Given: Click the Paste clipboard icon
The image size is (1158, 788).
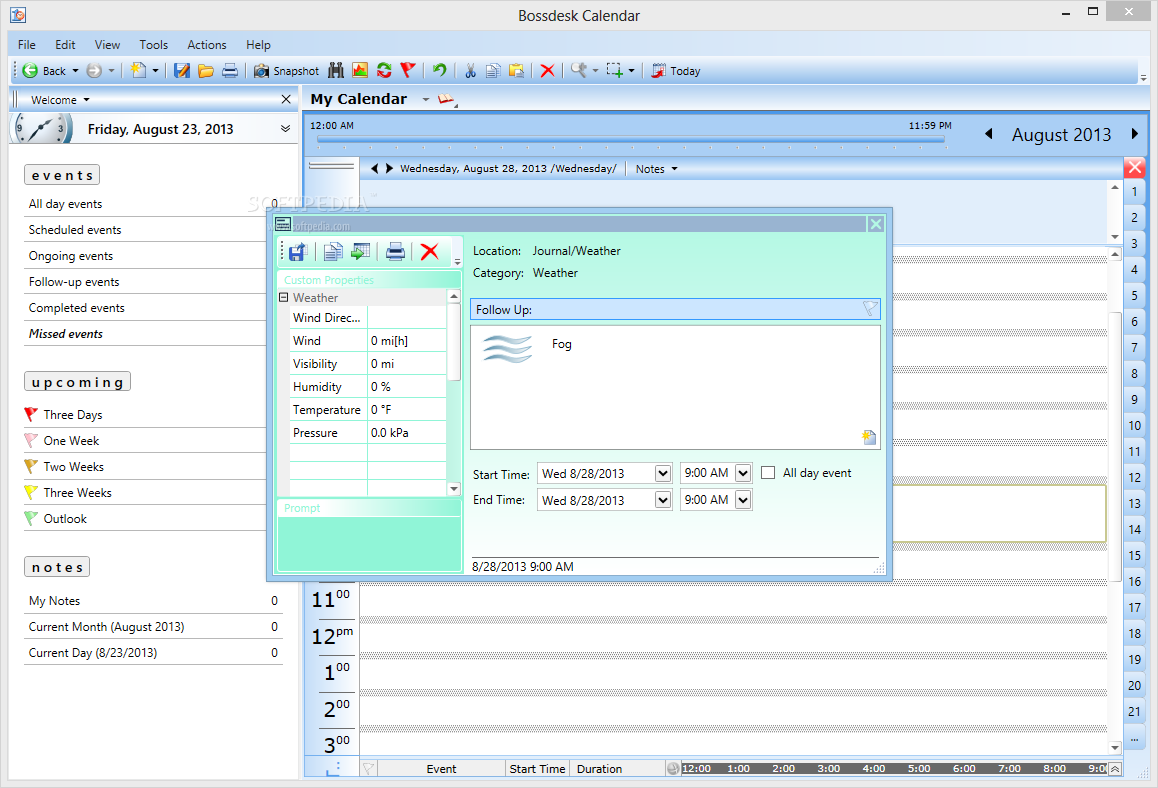Looking at the screenshot, I should coord(517,71).
